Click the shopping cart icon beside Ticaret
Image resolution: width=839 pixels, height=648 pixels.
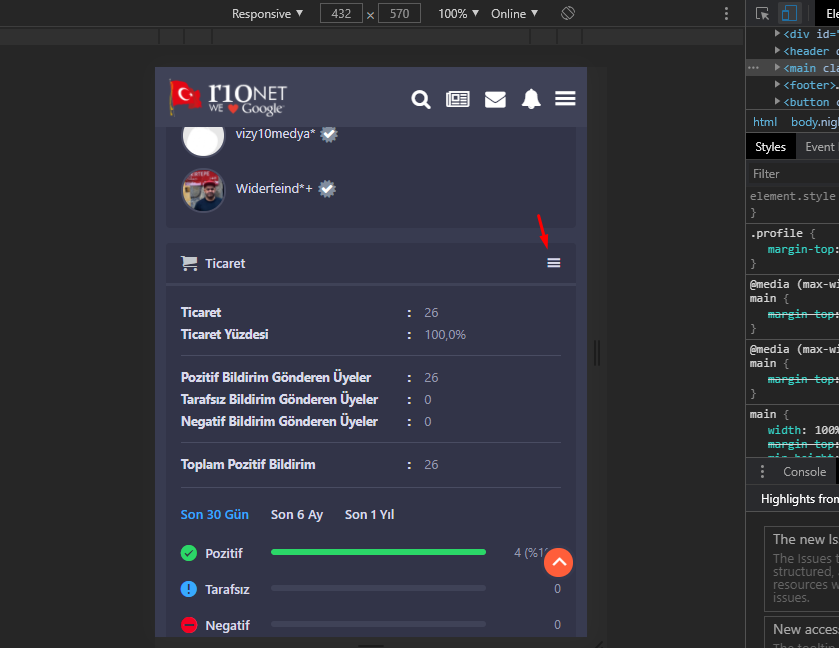(x=189, y=263)
